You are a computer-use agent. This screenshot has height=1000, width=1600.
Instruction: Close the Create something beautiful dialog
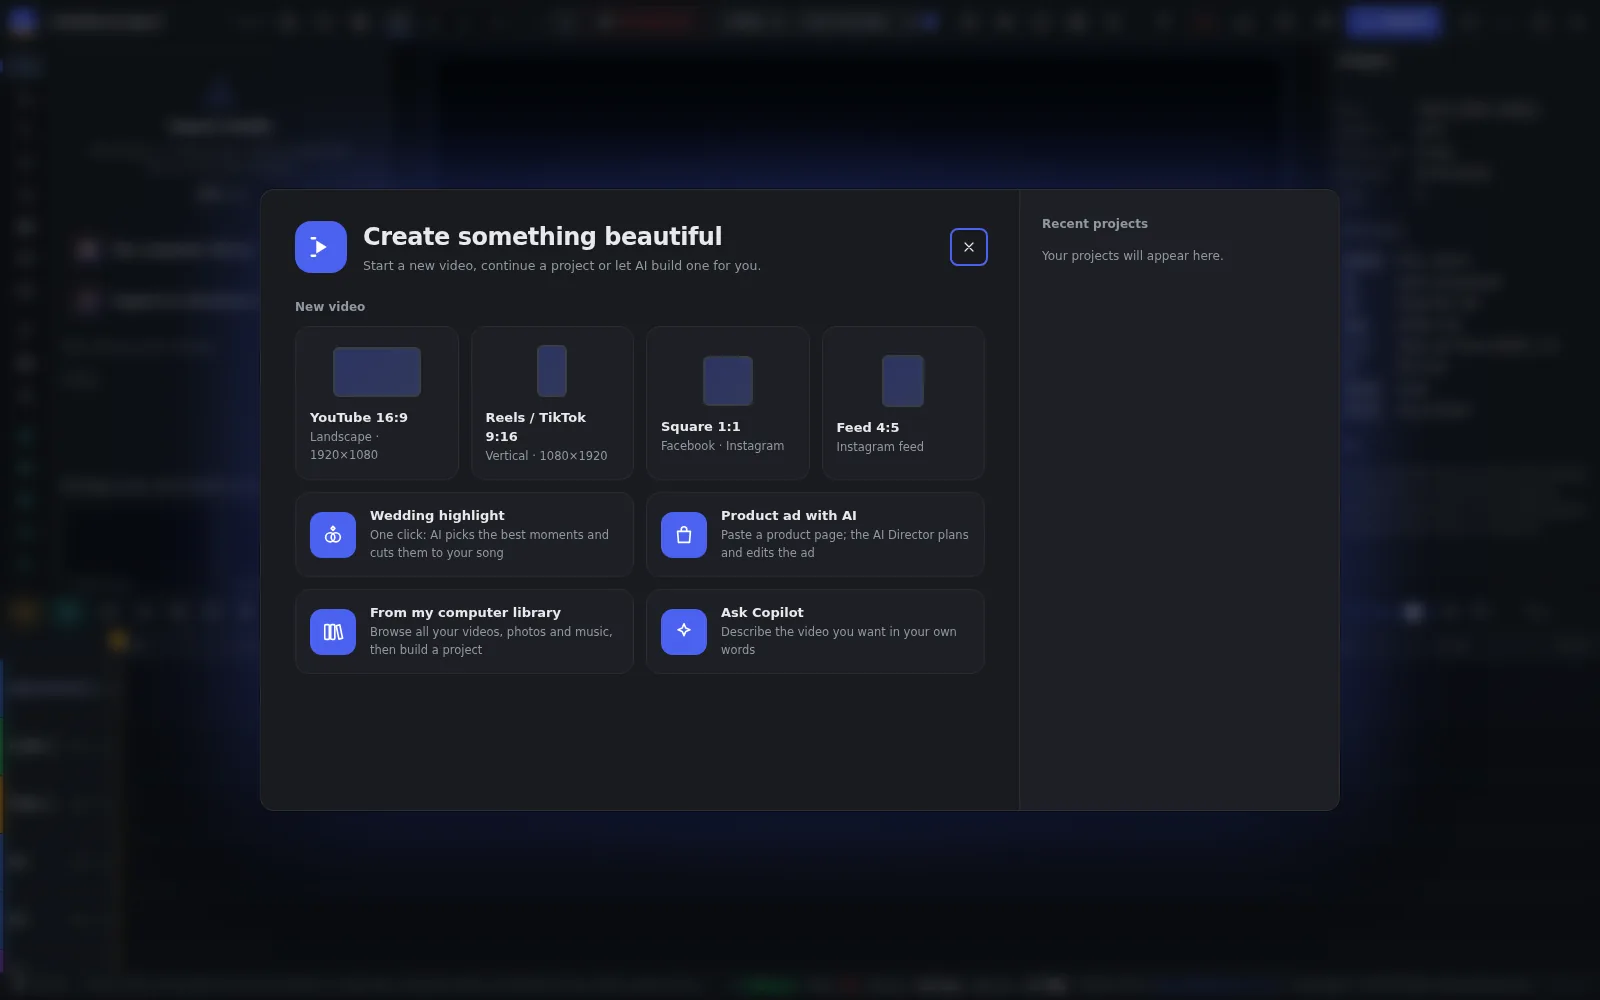coord(968,247)
